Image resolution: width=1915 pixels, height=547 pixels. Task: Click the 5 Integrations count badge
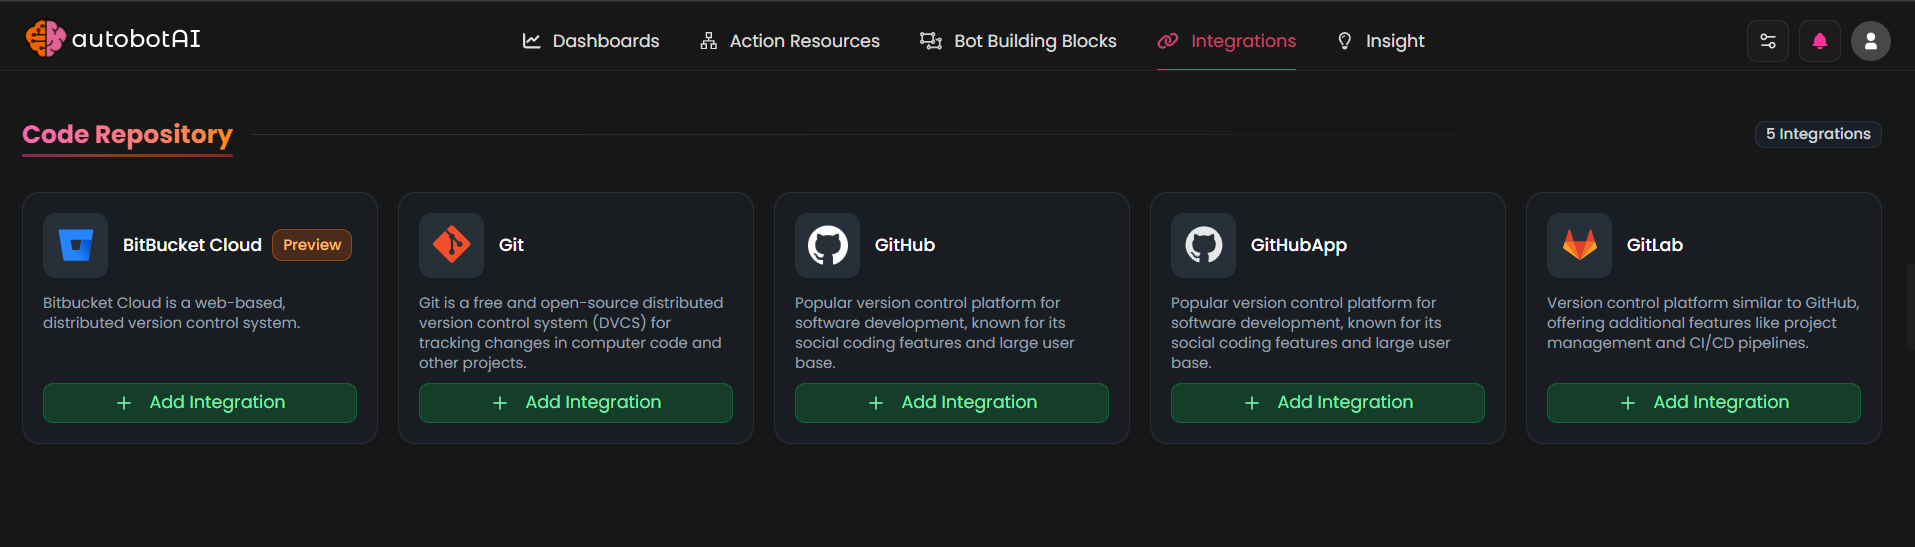pyautogui.click(x=1818, y=134)
